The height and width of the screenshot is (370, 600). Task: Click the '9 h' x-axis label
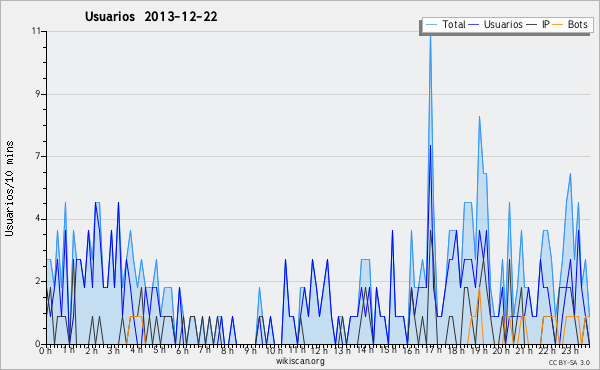[251, 350]
